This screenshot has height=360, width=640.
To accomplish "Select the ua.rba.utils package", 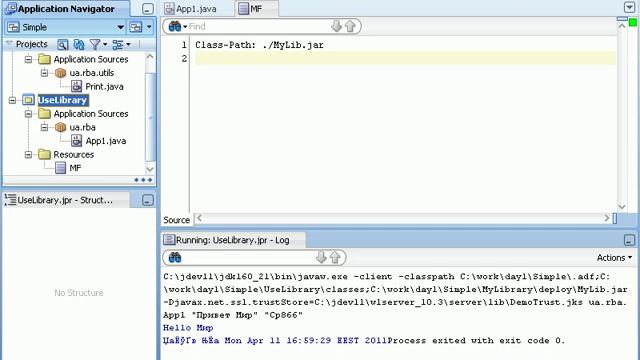I will click(91, 73).
